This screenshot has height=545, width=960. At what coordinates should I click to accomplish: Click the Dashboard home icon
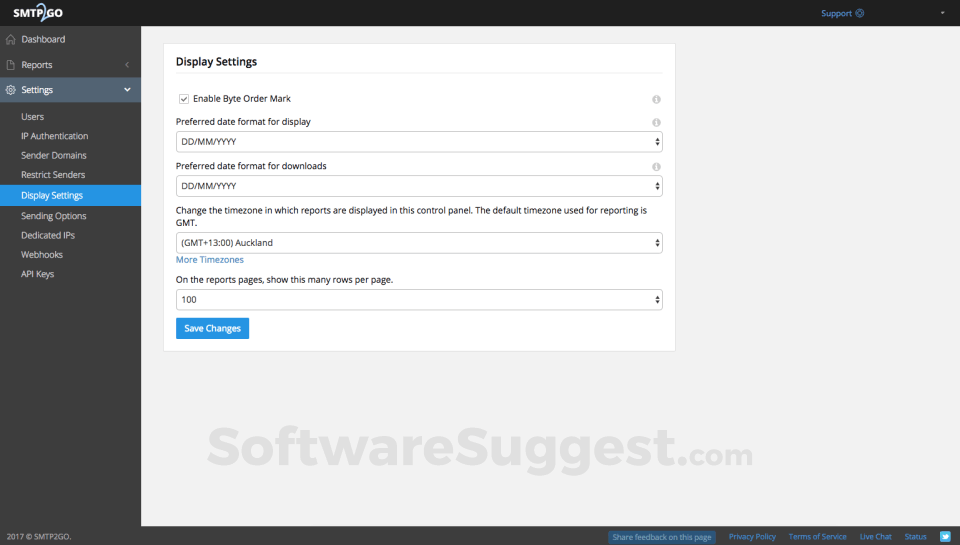[x=10, y=39]
